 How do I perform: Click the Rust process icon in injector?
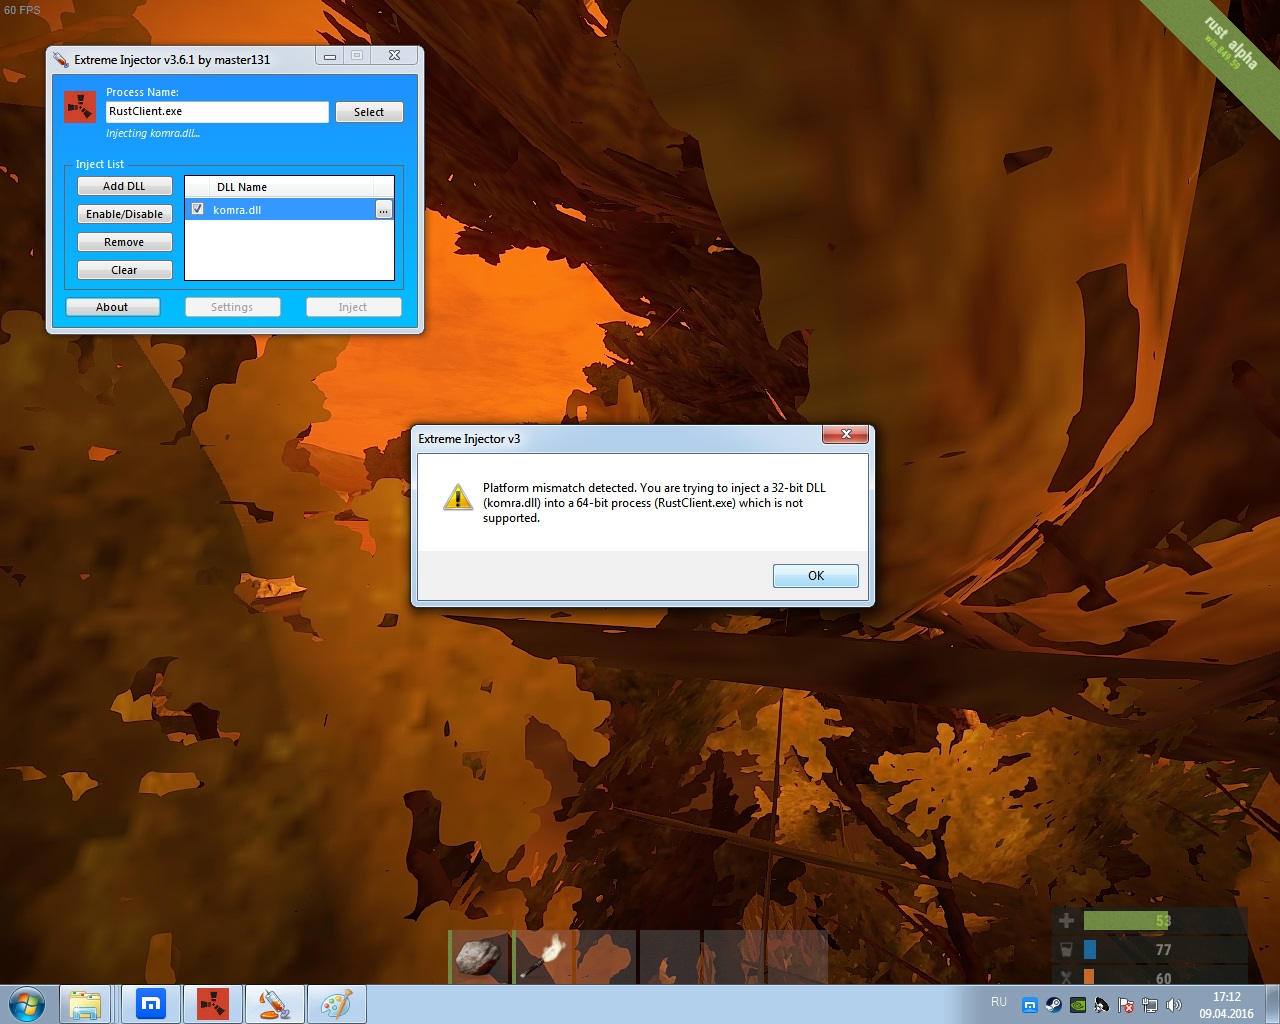click(x=80, y=107)
